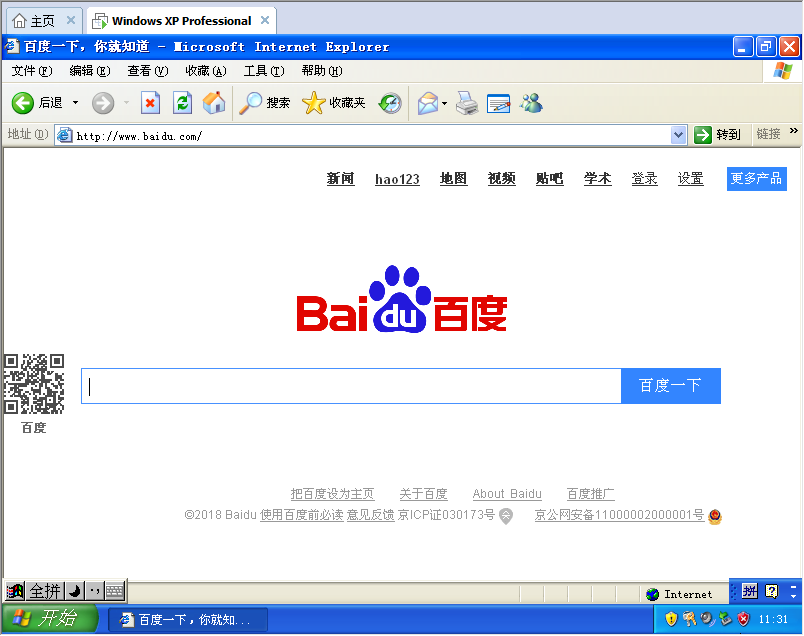Open the 文件(F) menu
Viewport: 804px width, 636px height.
pyautogui.click(x=32, y=71)
